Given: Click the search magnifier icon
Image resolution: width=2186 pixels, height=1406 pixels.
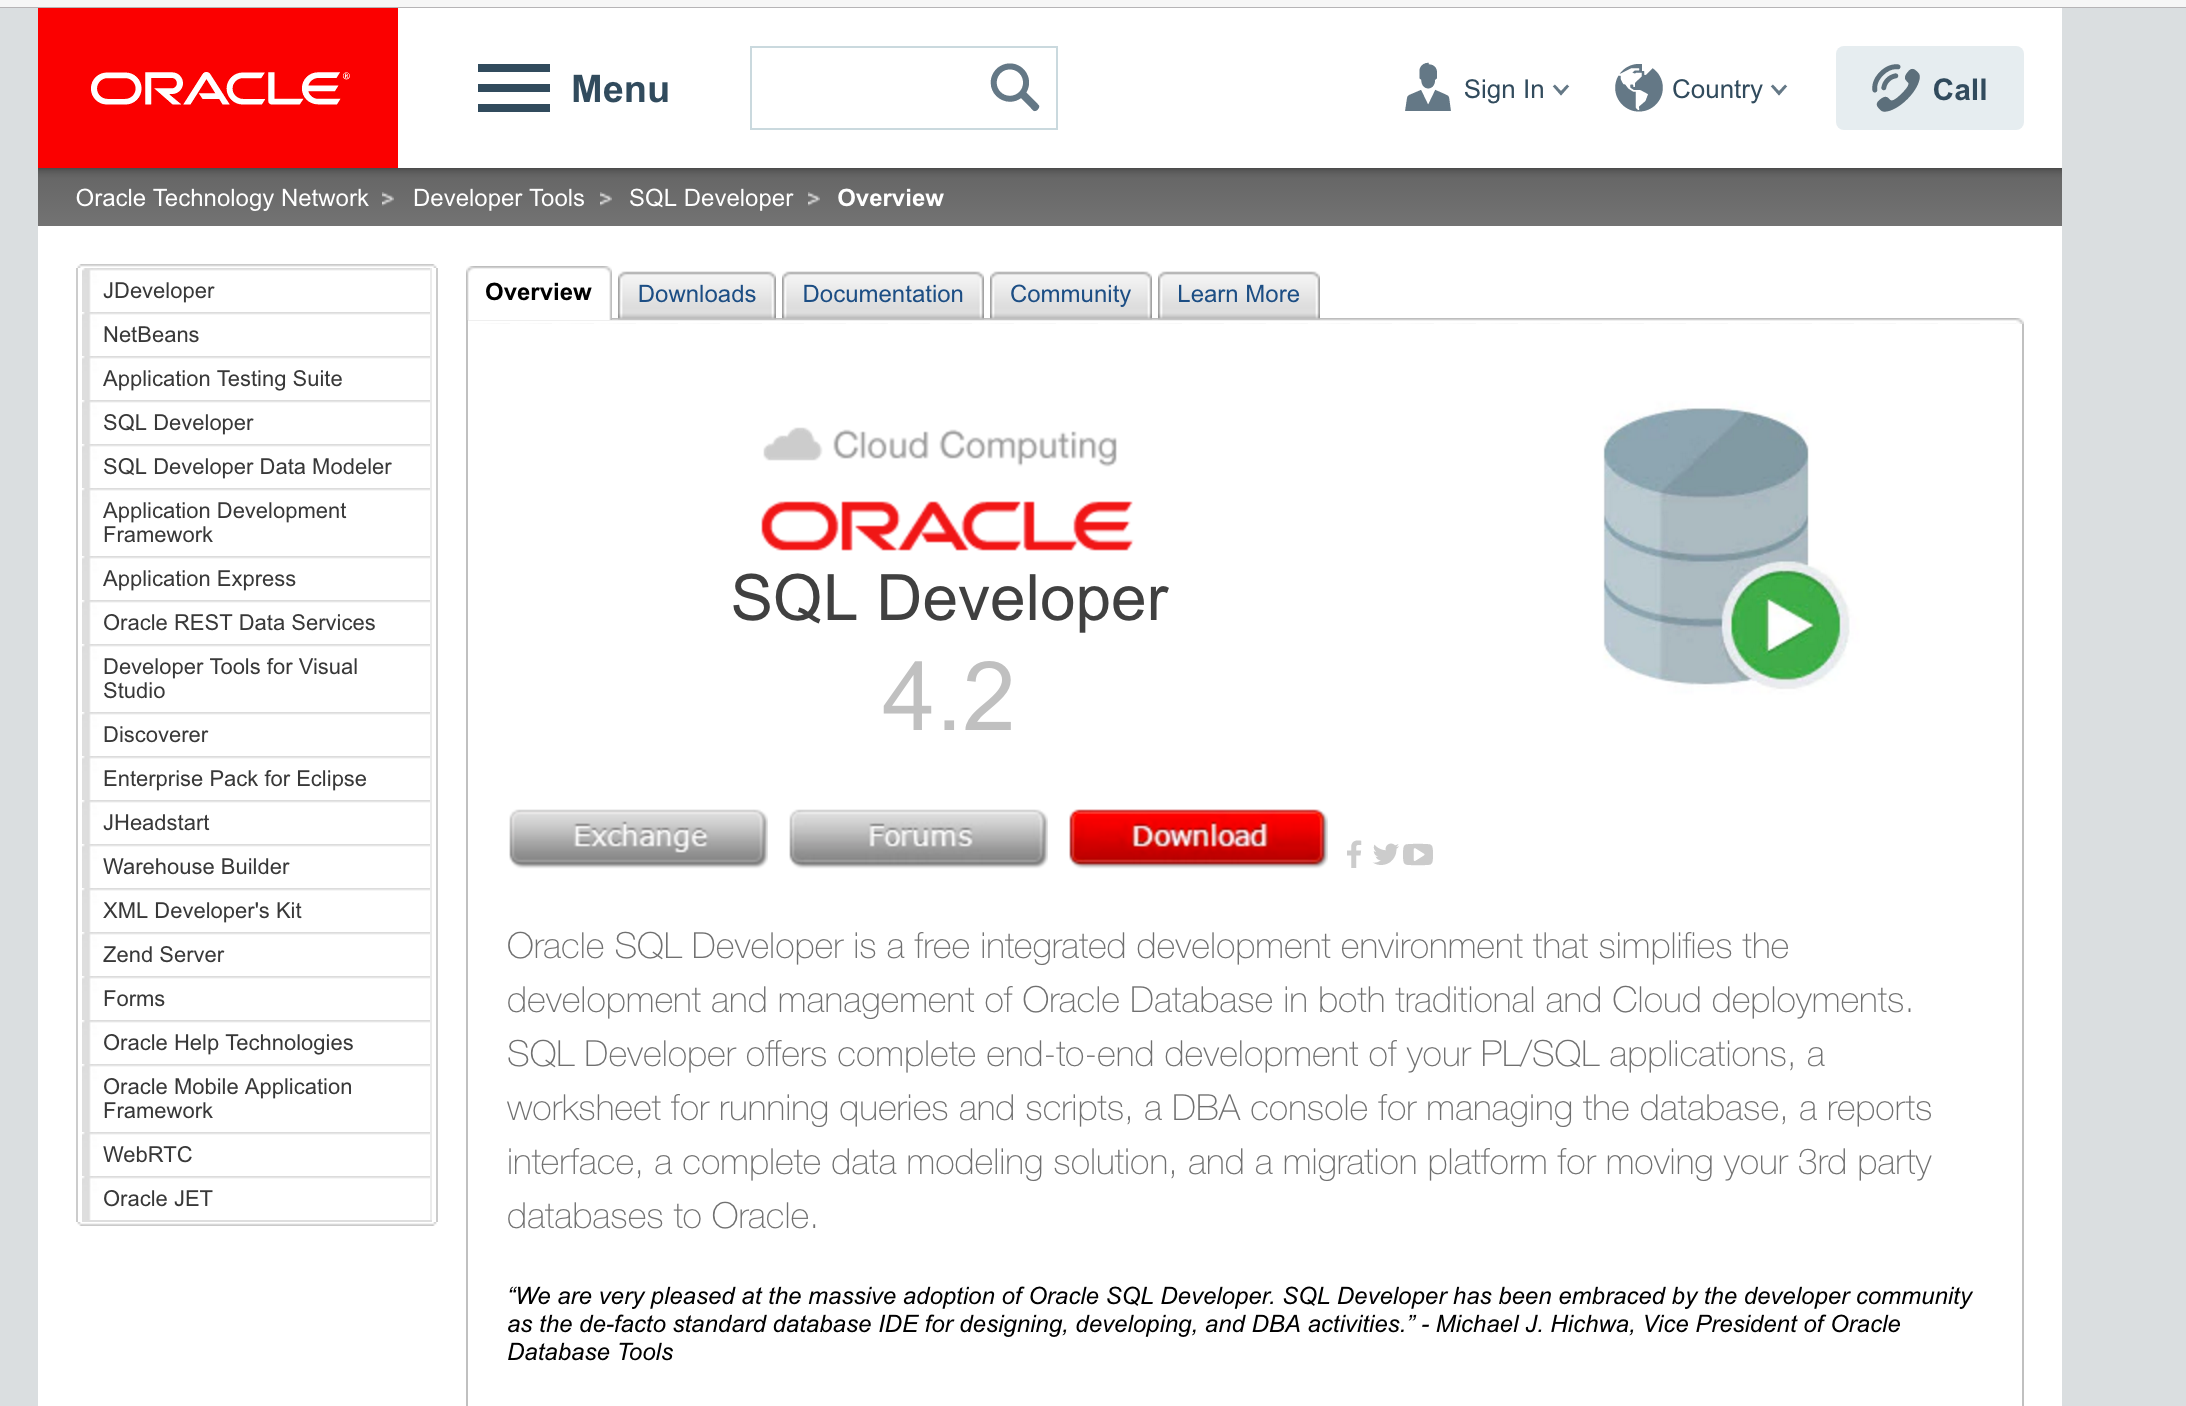Looking at the screenshot, I should click(1014, 88).
